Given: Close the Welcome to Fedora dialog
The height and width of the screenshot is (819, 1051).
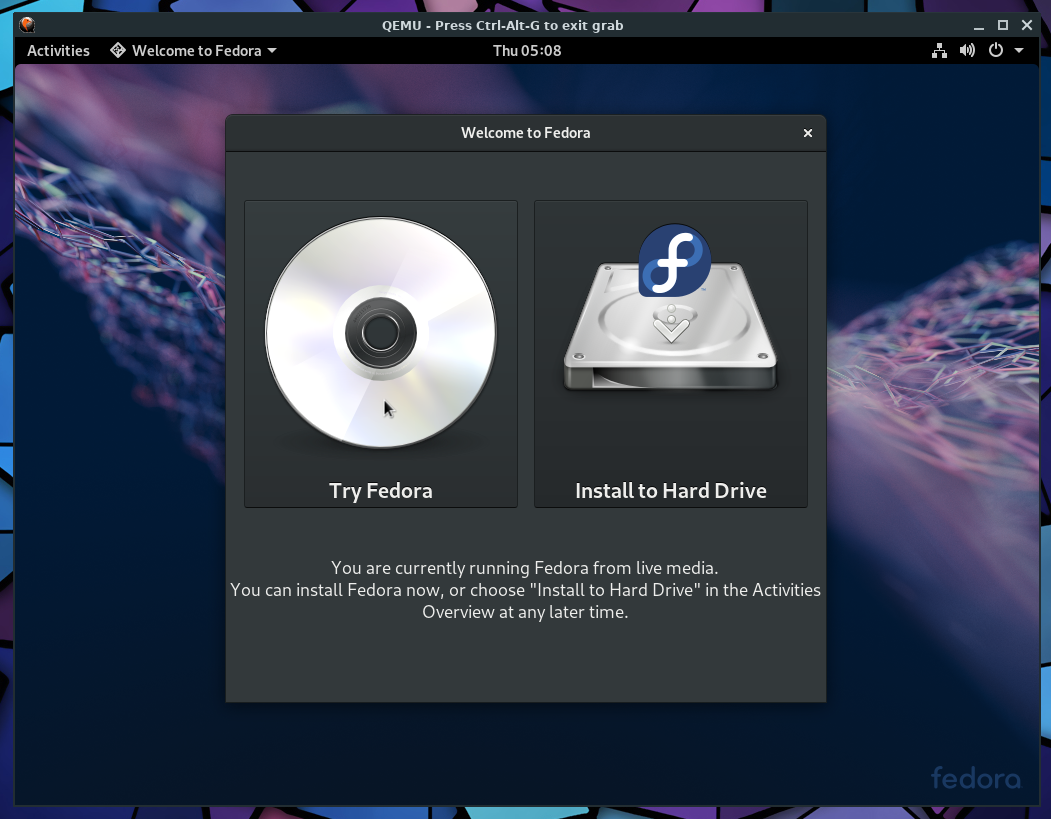Looking at the screenshot, I should coord(808,133).
